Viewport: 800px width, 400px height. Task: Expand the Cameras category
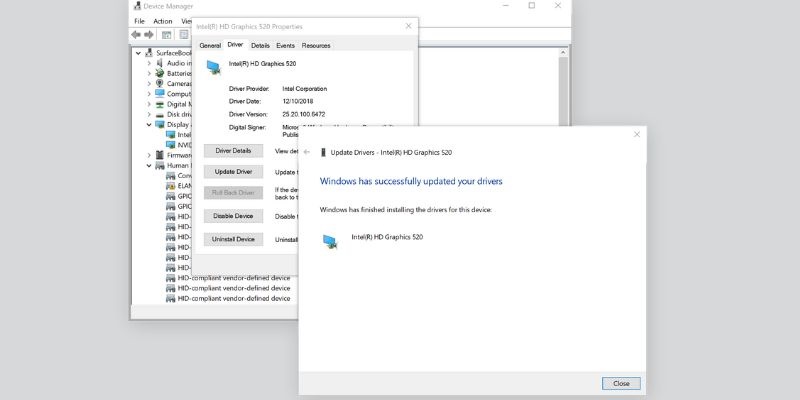tap(149, 84)
